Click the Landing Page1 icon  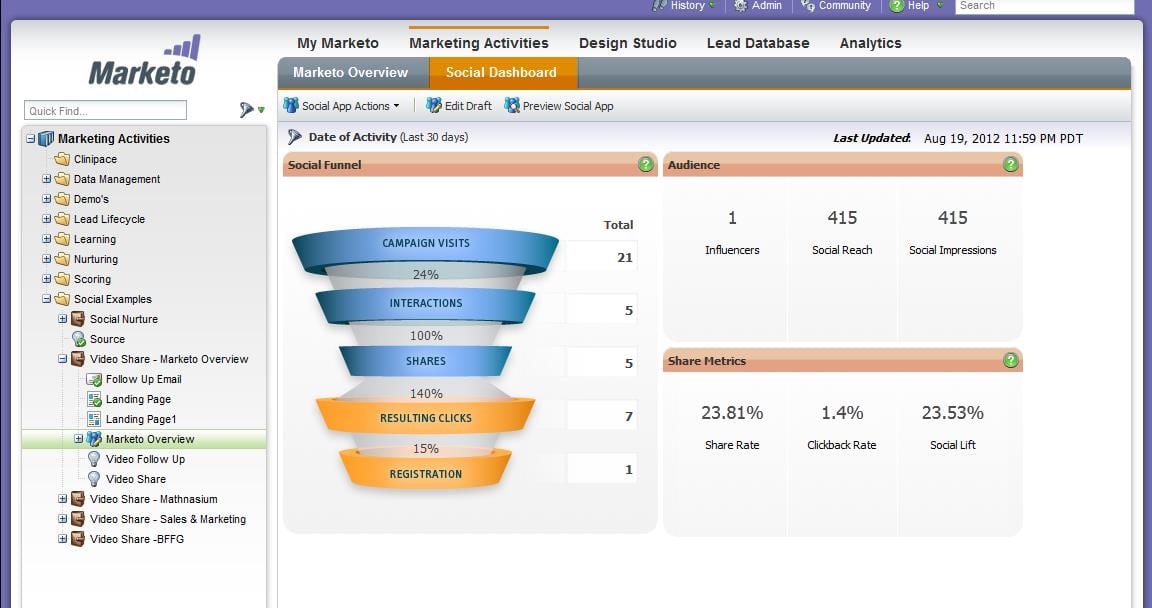pos(94,419)
